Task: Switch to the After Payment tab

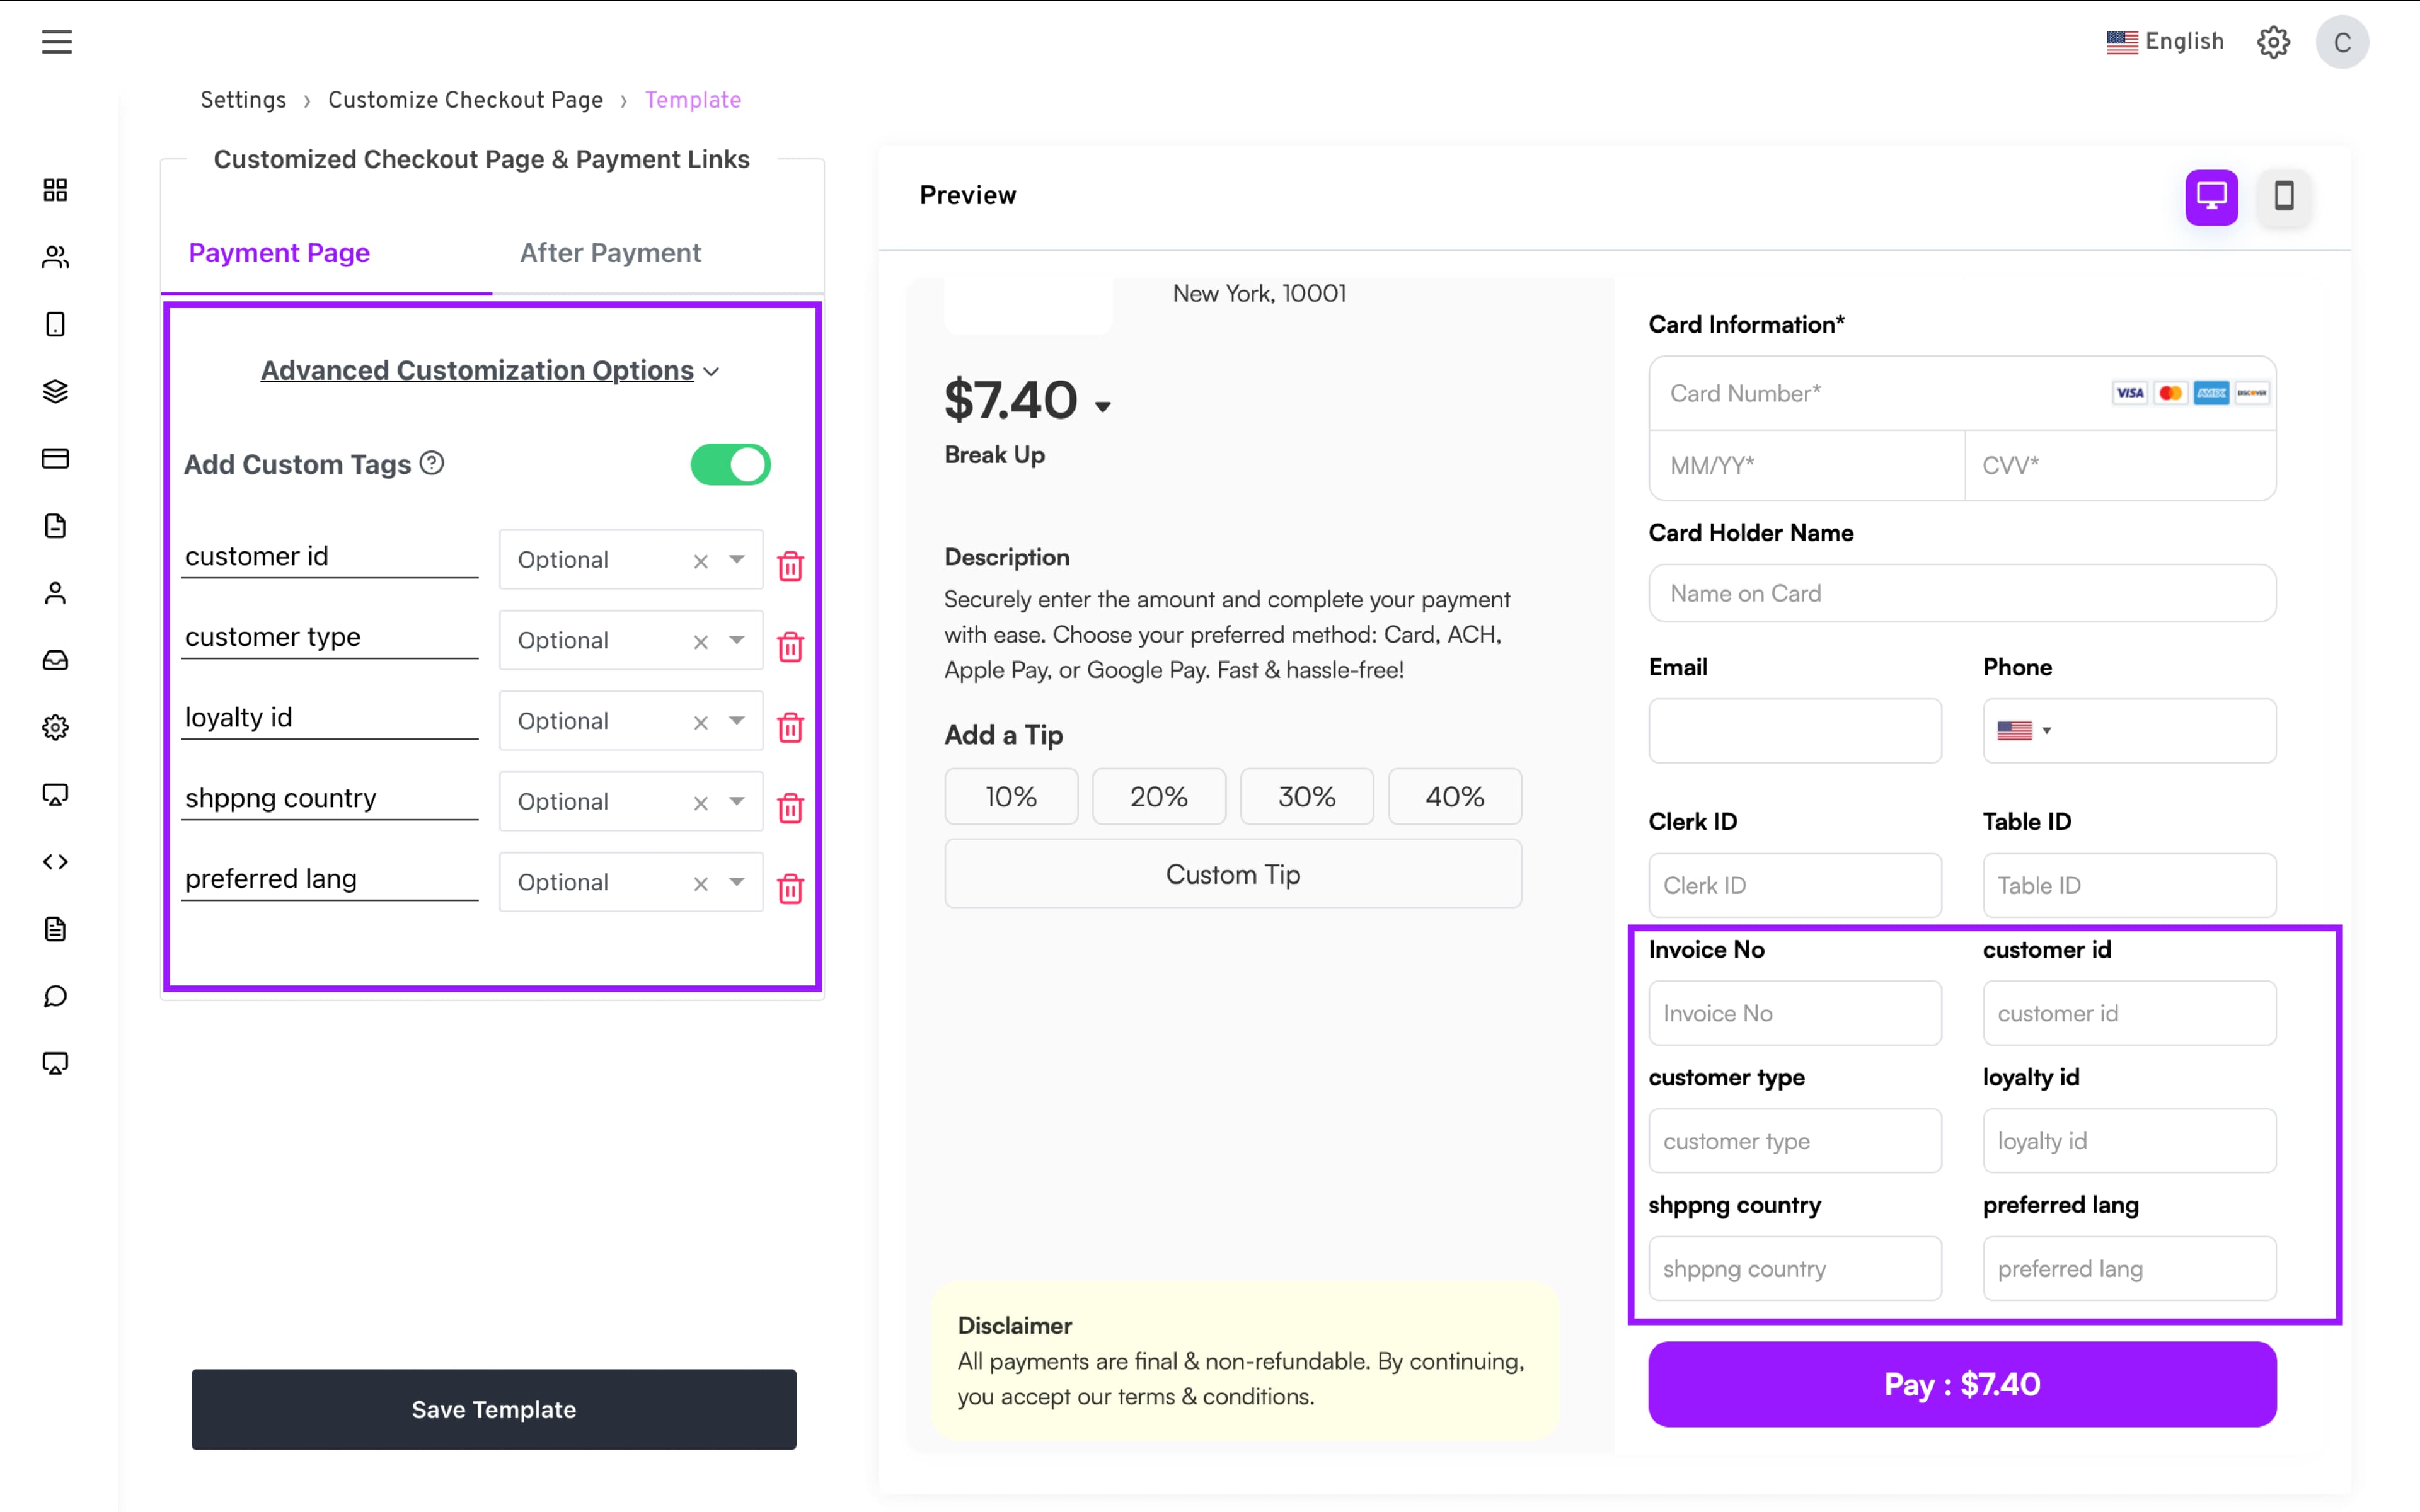Action: (x=610, y=253)
